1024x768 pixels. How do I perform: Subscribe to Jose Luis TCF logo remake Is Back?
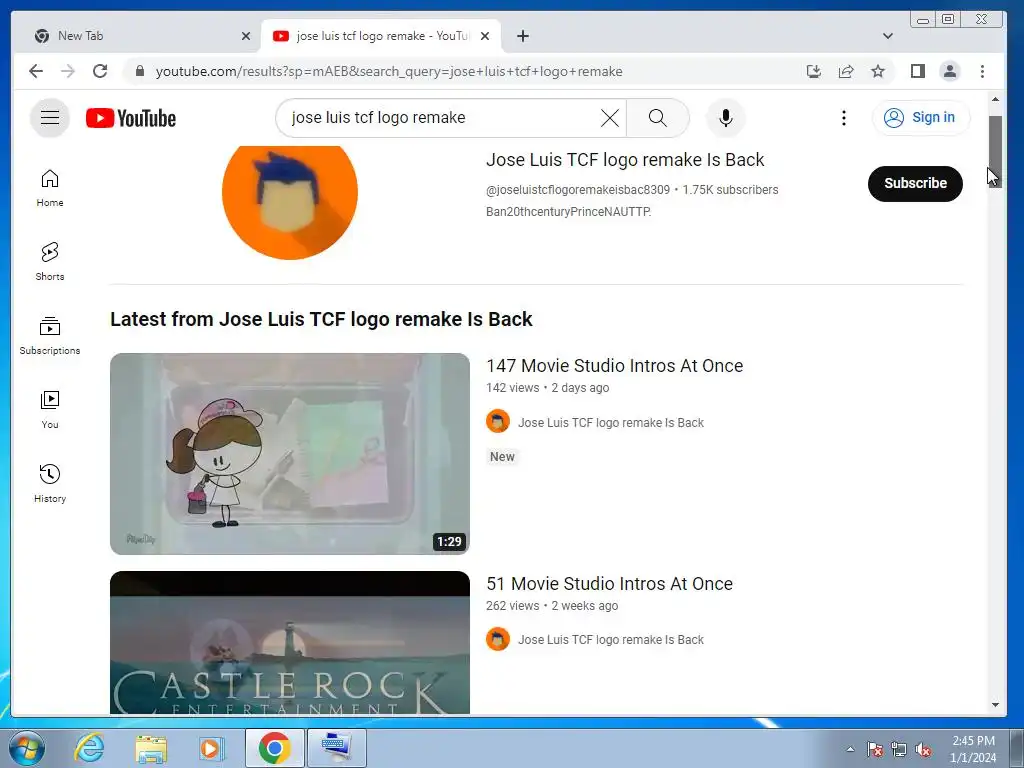pos(915,184)
